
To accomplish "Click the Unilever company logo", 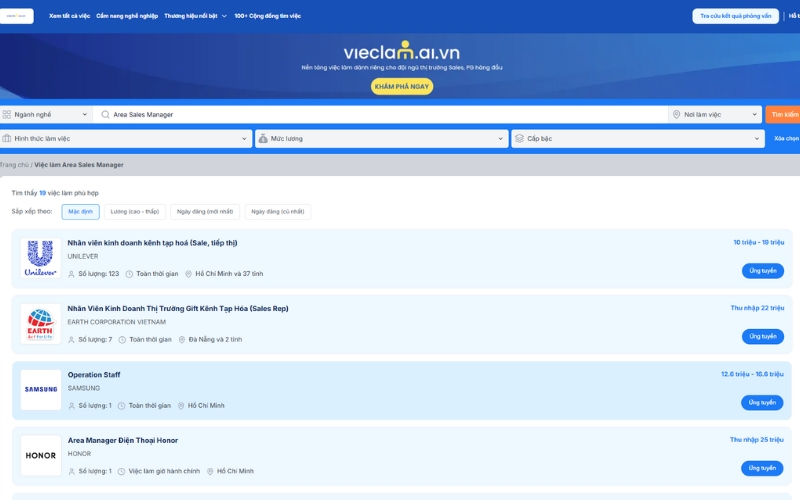I will coord(40,258).
